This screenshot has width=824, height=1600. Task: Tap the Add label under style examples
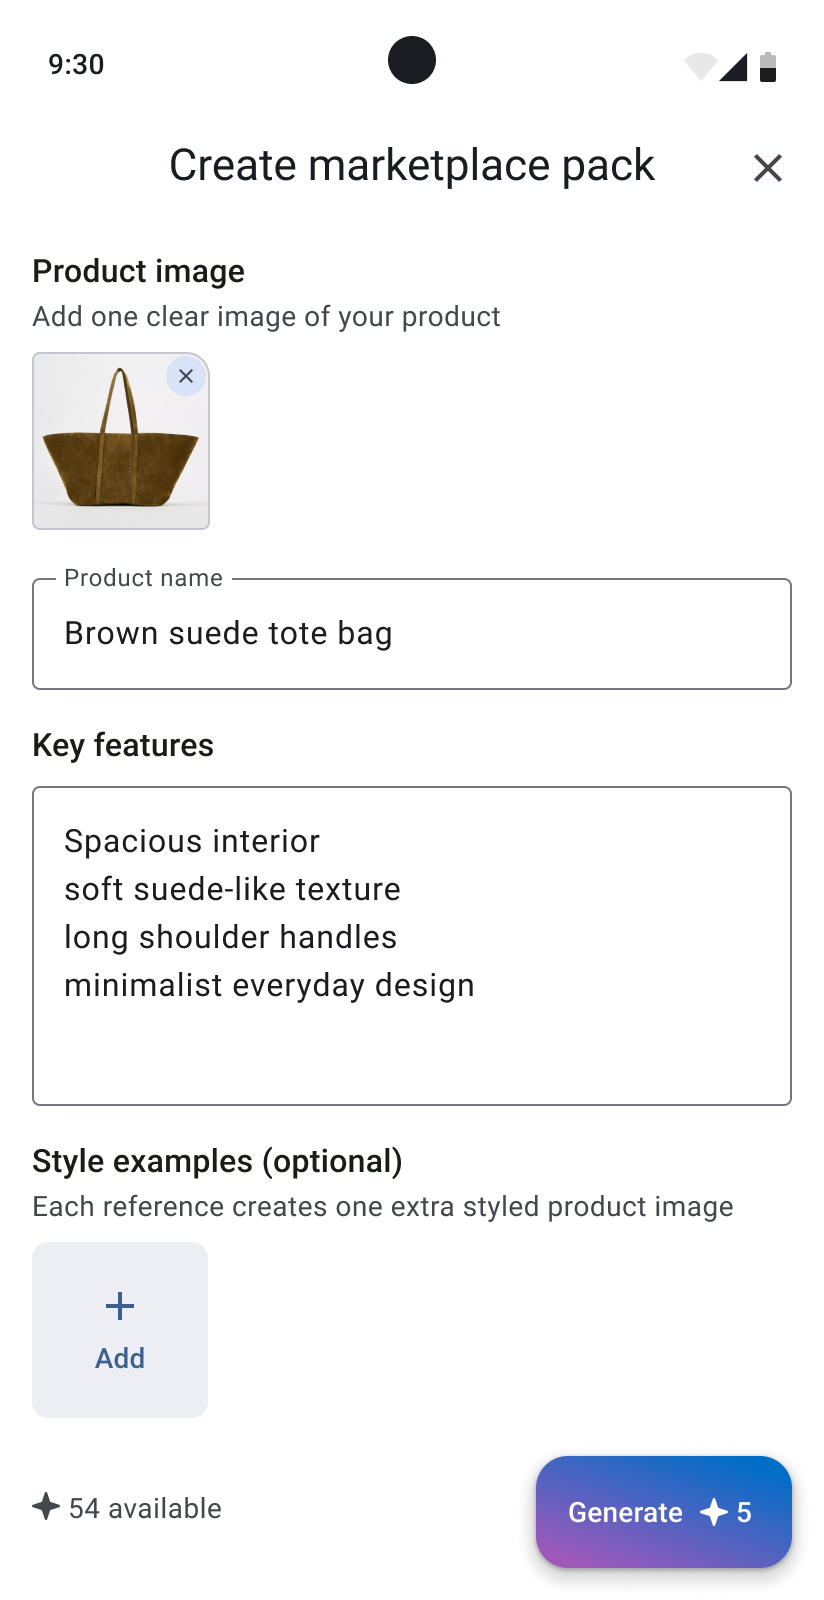(120, 1358)
